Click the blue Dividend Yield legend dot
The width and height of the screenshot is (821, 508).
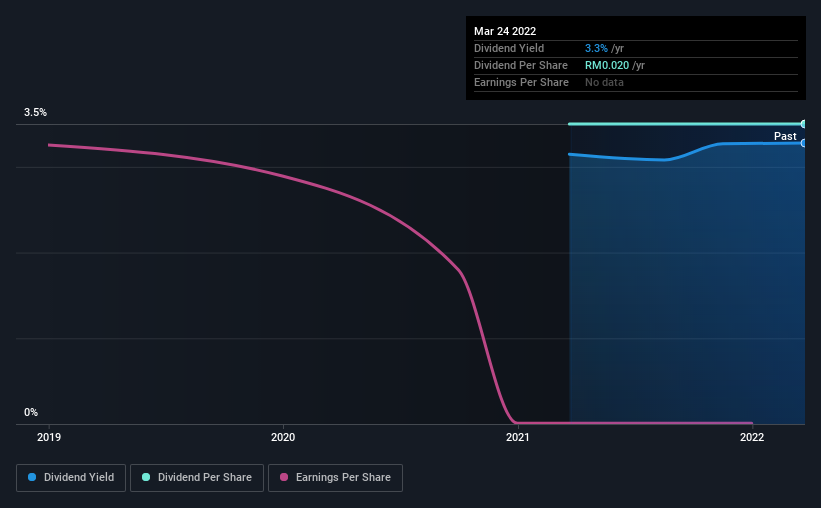32,477
